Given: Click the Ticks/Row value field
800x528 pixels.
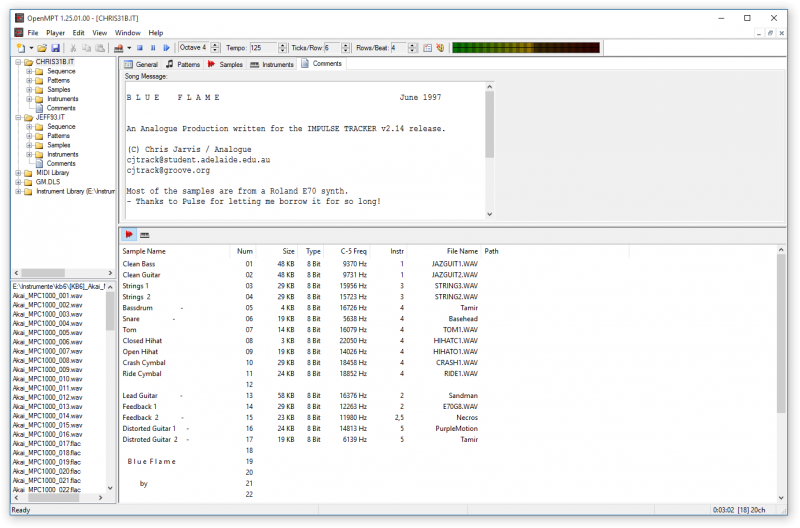Looking at the screenshot, I should click(333, 48).
